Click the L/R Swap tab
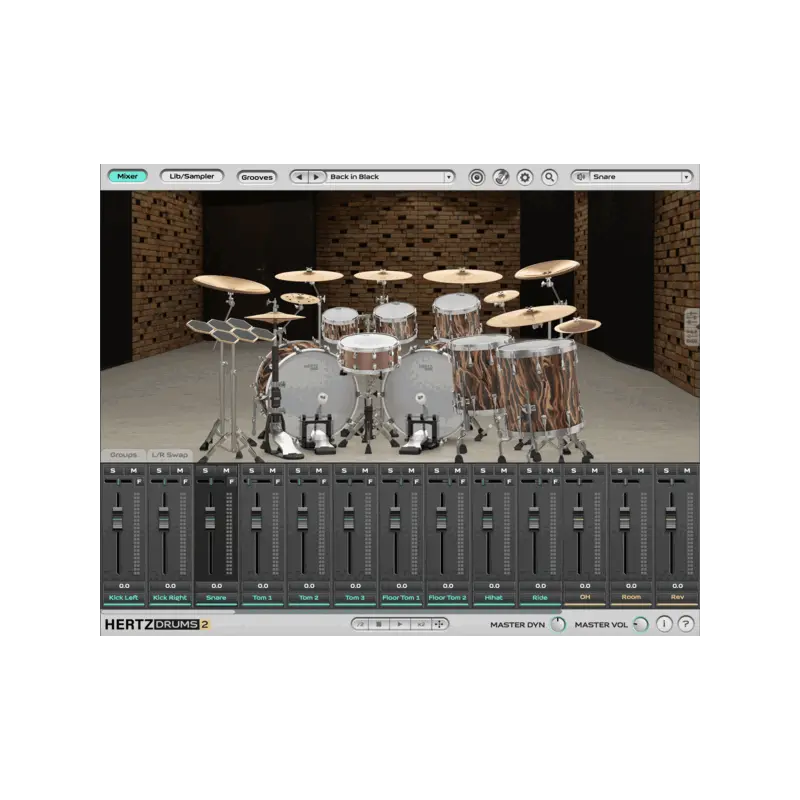800x800 pixels. click(170, 455)
